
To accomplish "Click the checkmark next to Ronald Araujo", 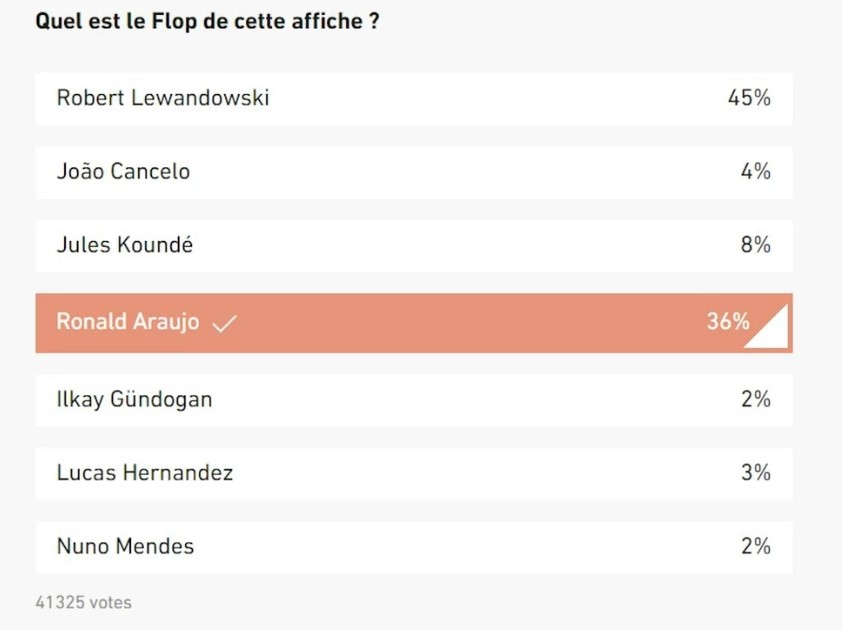I will [x=224, y=323].
